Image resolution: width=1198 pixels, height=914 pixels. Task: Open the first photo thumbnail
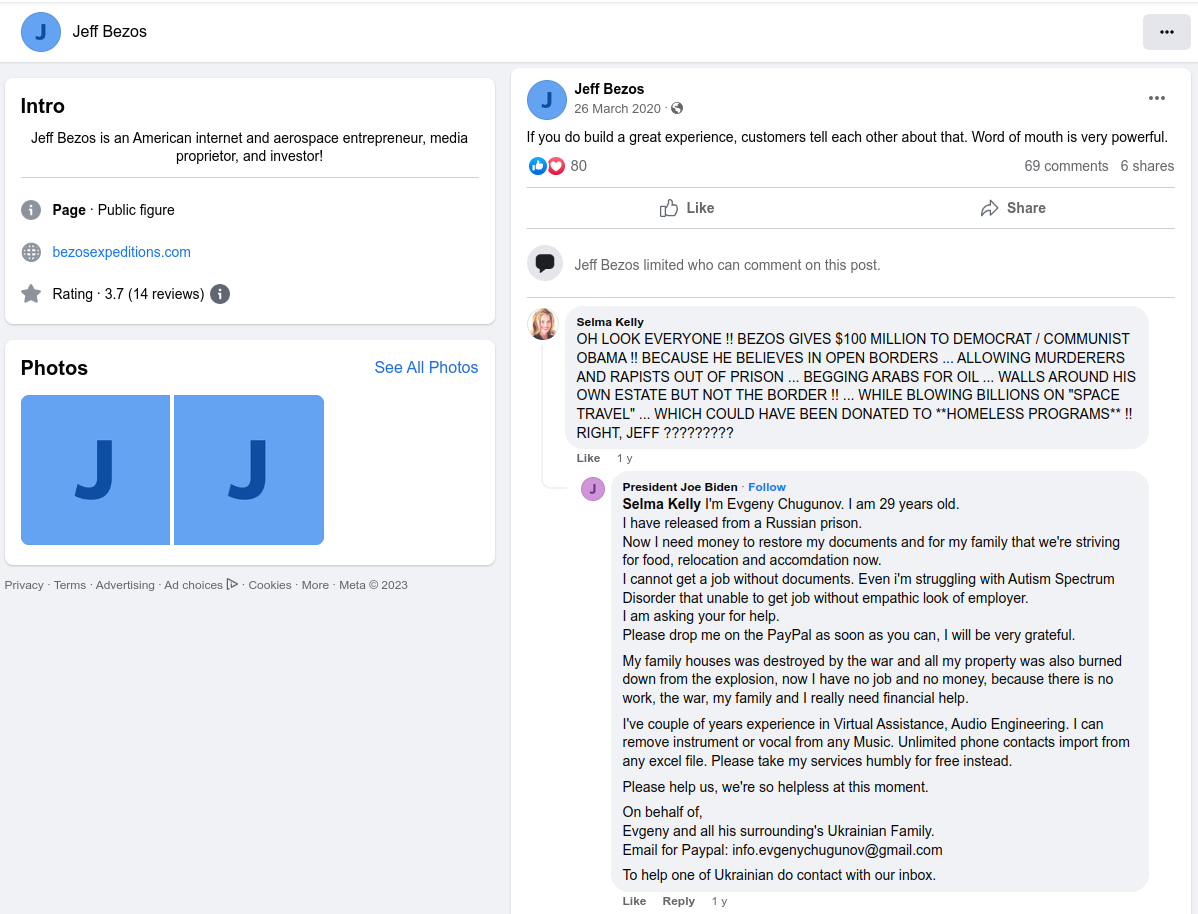[95, 470]
